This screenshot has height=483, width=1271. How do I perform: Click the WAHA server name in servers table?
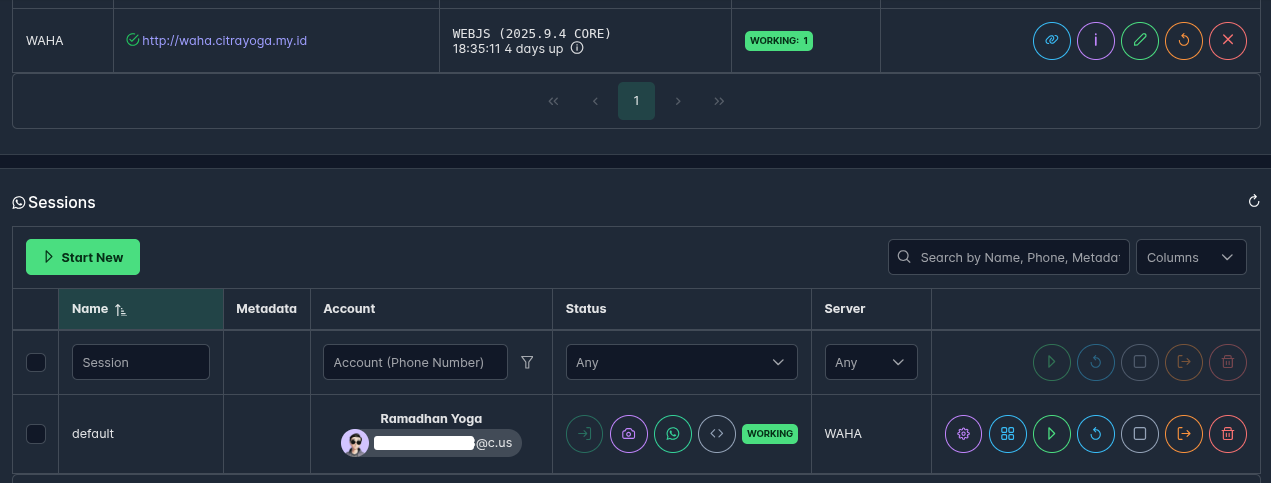[44, 41]
